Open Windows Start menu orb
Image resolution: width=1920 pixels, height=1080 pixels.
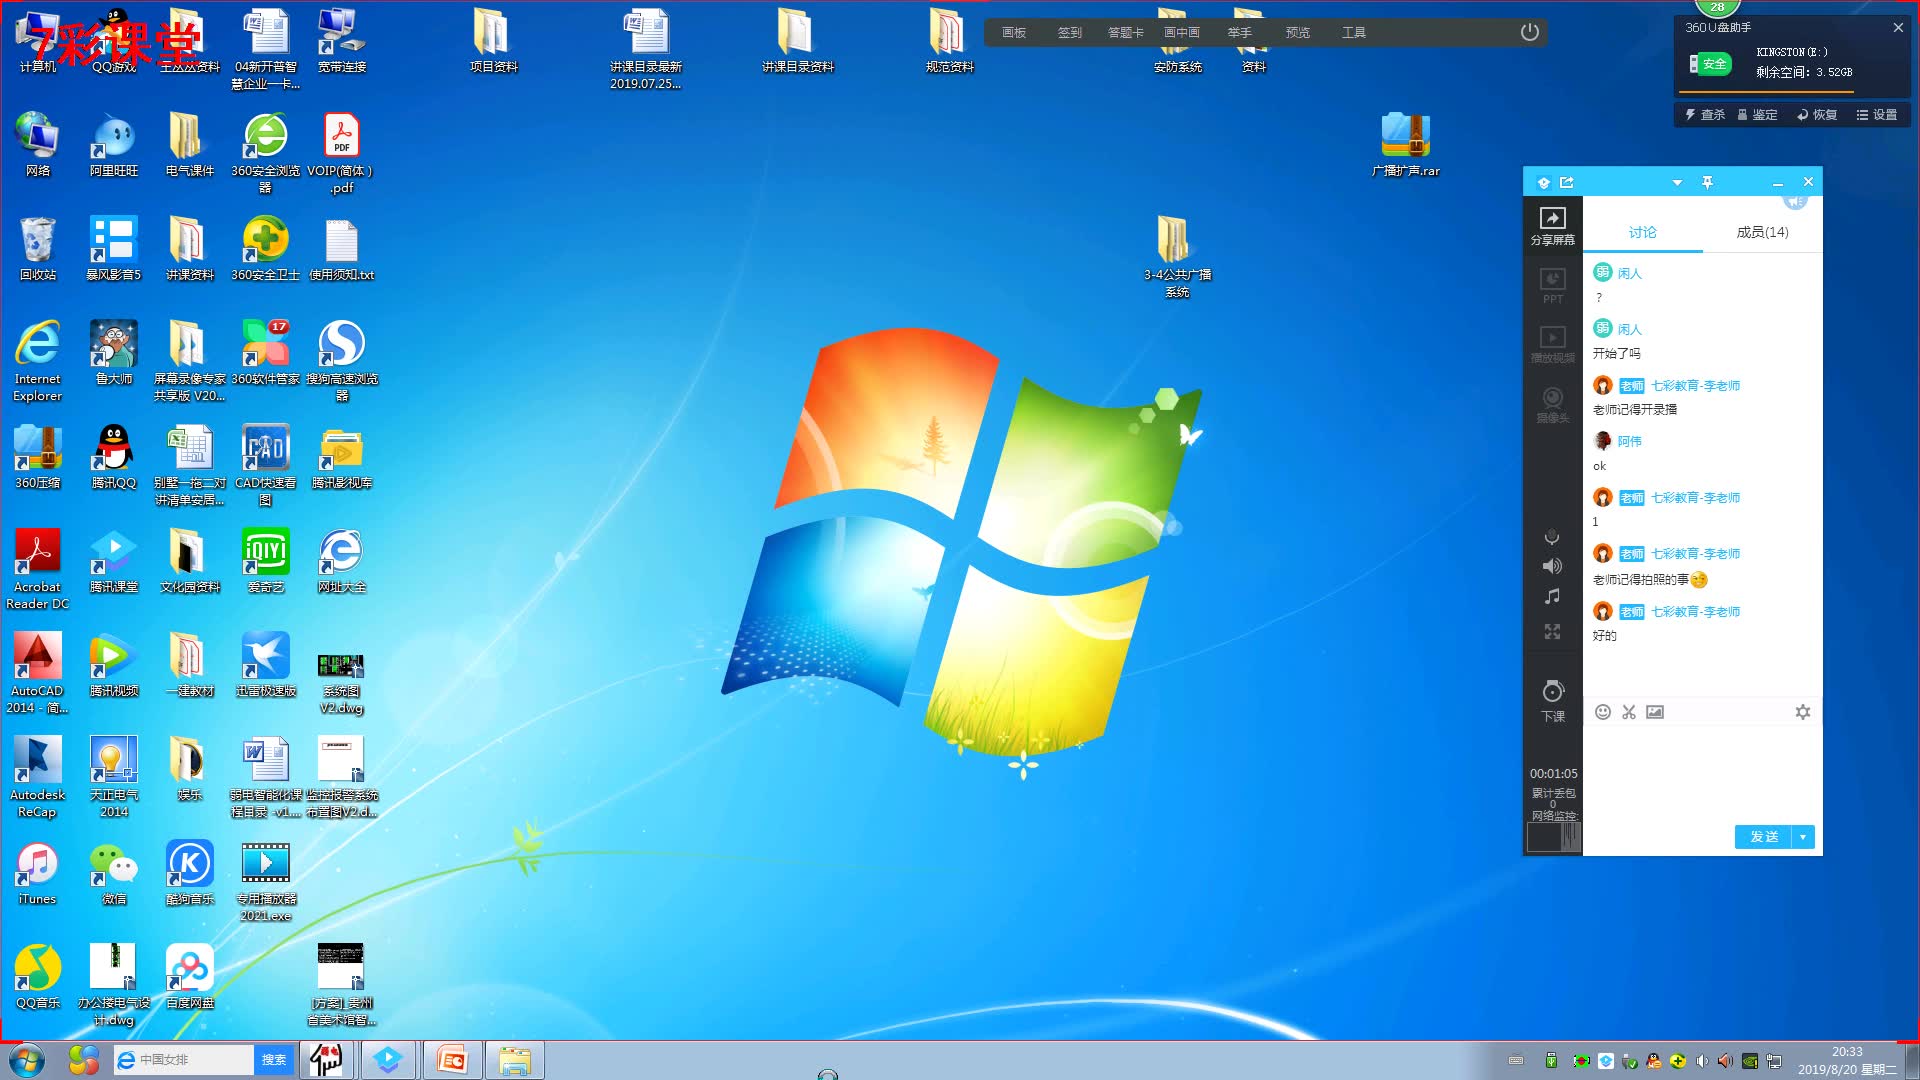coord(27,1059)
